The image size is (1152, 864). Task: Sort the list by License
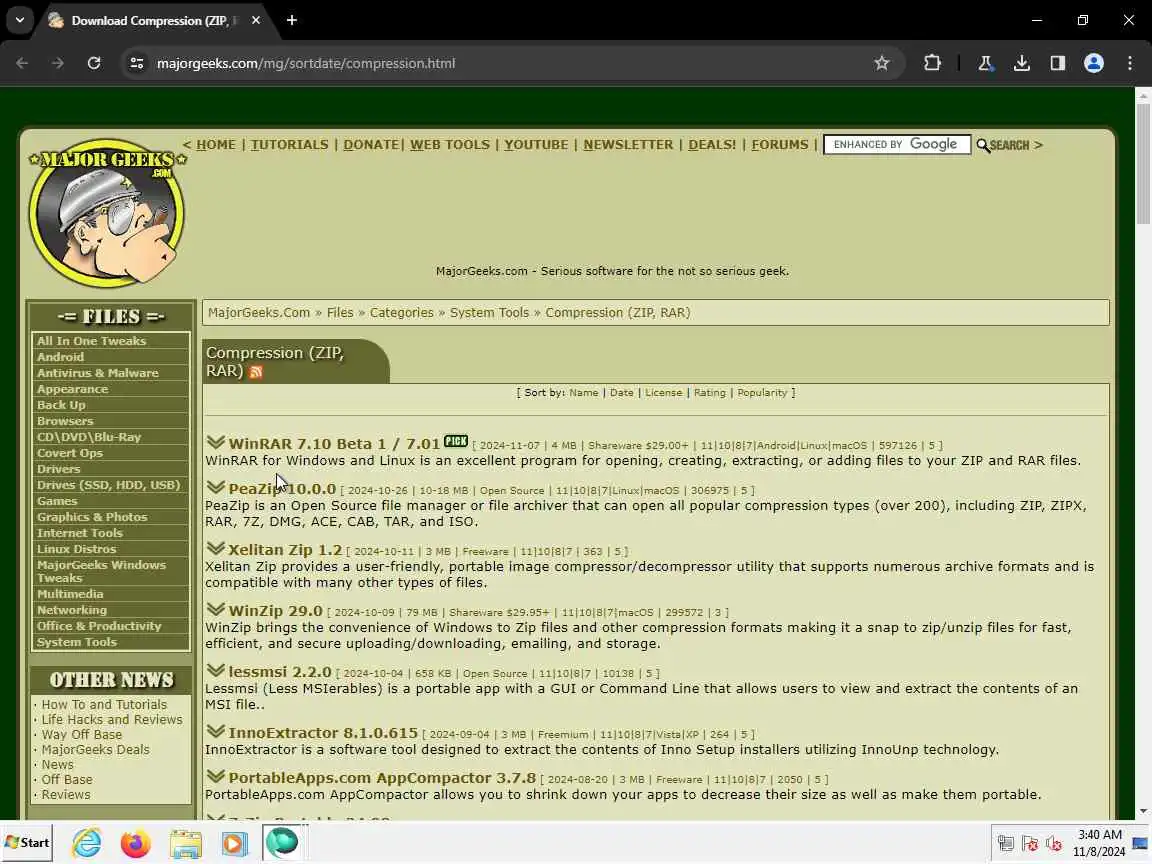coord(663,393)
